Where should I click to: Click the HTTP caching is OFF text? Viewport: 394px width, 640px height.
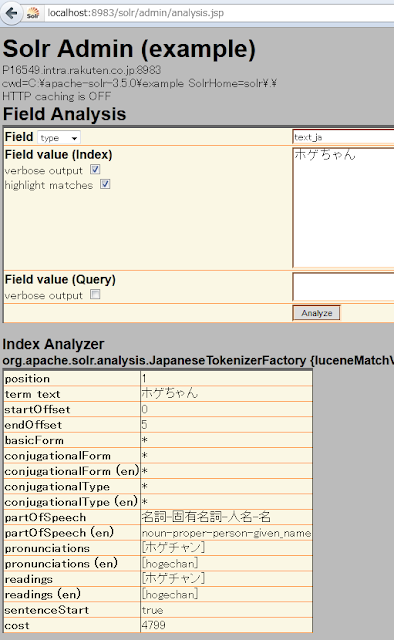pyautogui.click(x=57, y=96)
